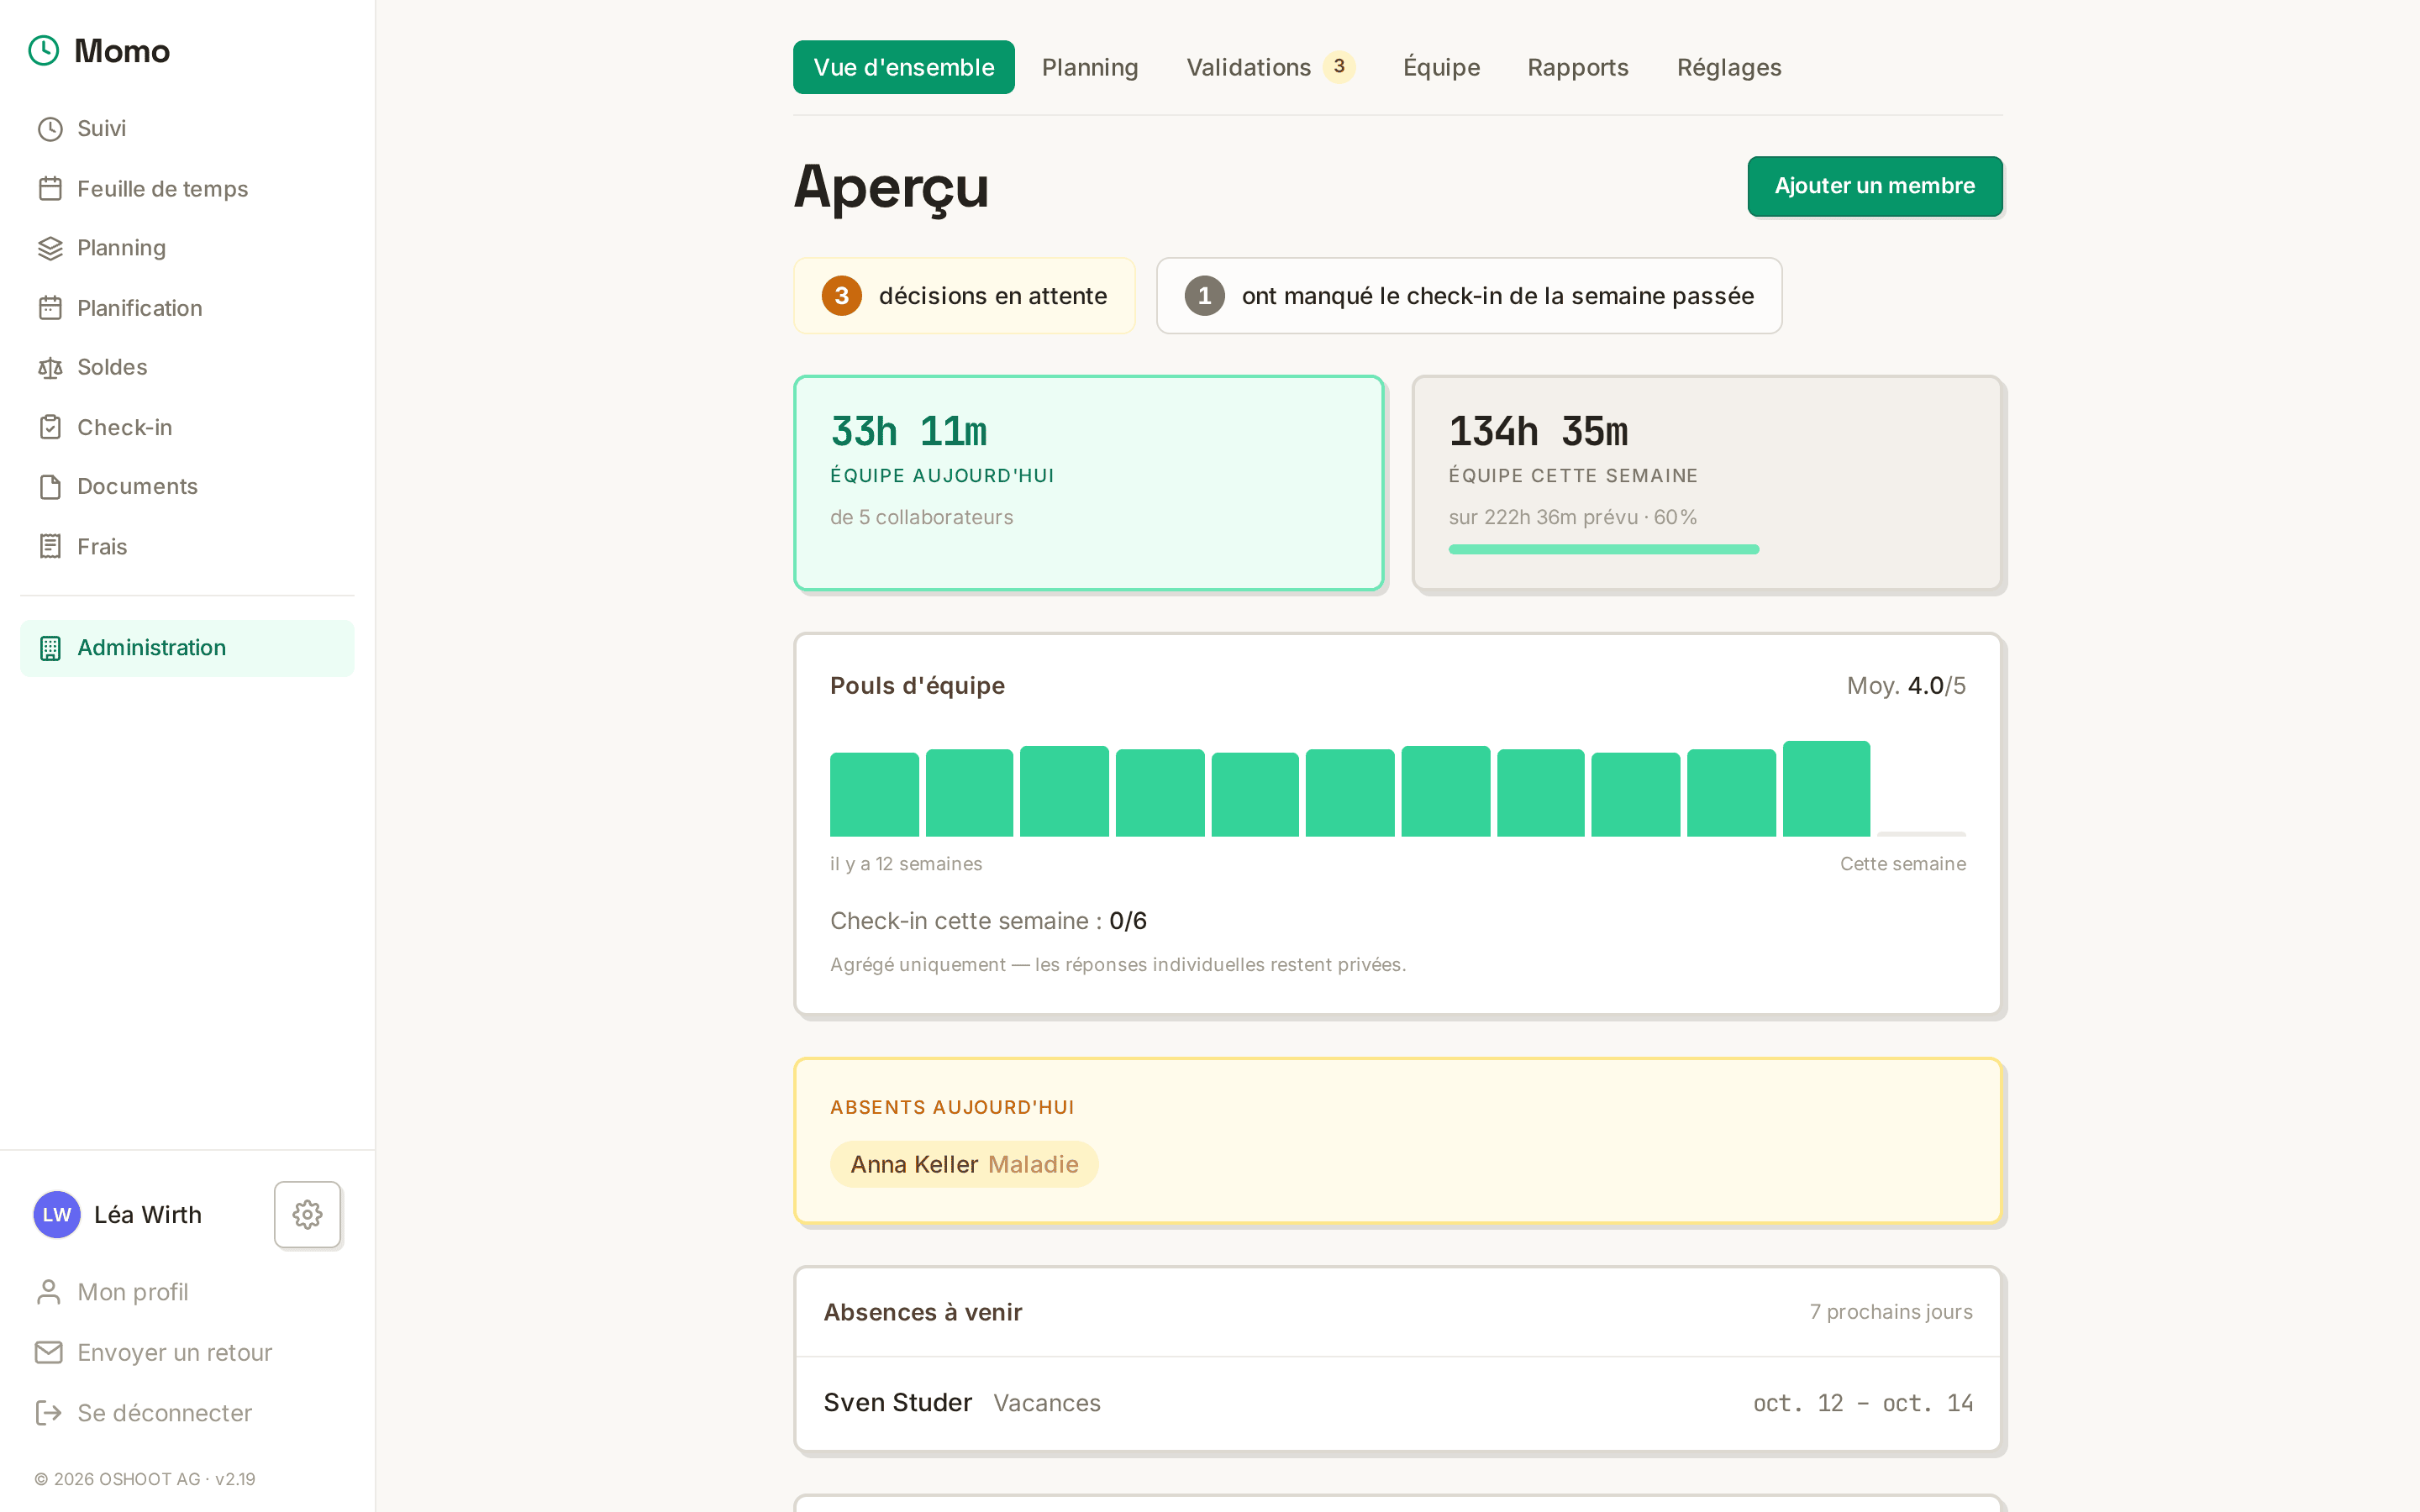
Task: Click the Pouls d'équipe heading
Action: click(x=917, y=685)
